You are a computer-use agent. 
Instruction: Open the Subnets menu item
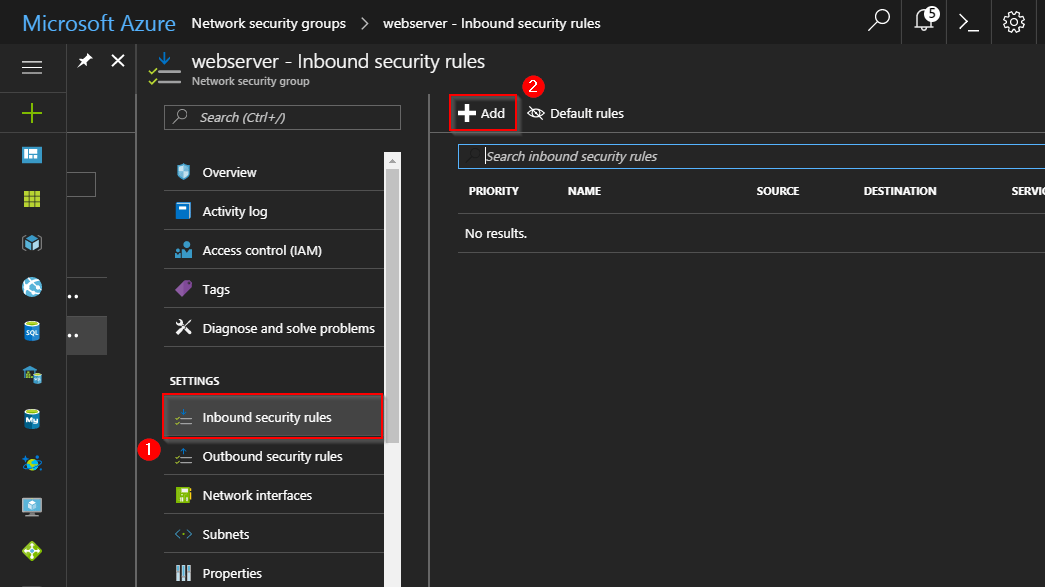[x=274, y=534]
